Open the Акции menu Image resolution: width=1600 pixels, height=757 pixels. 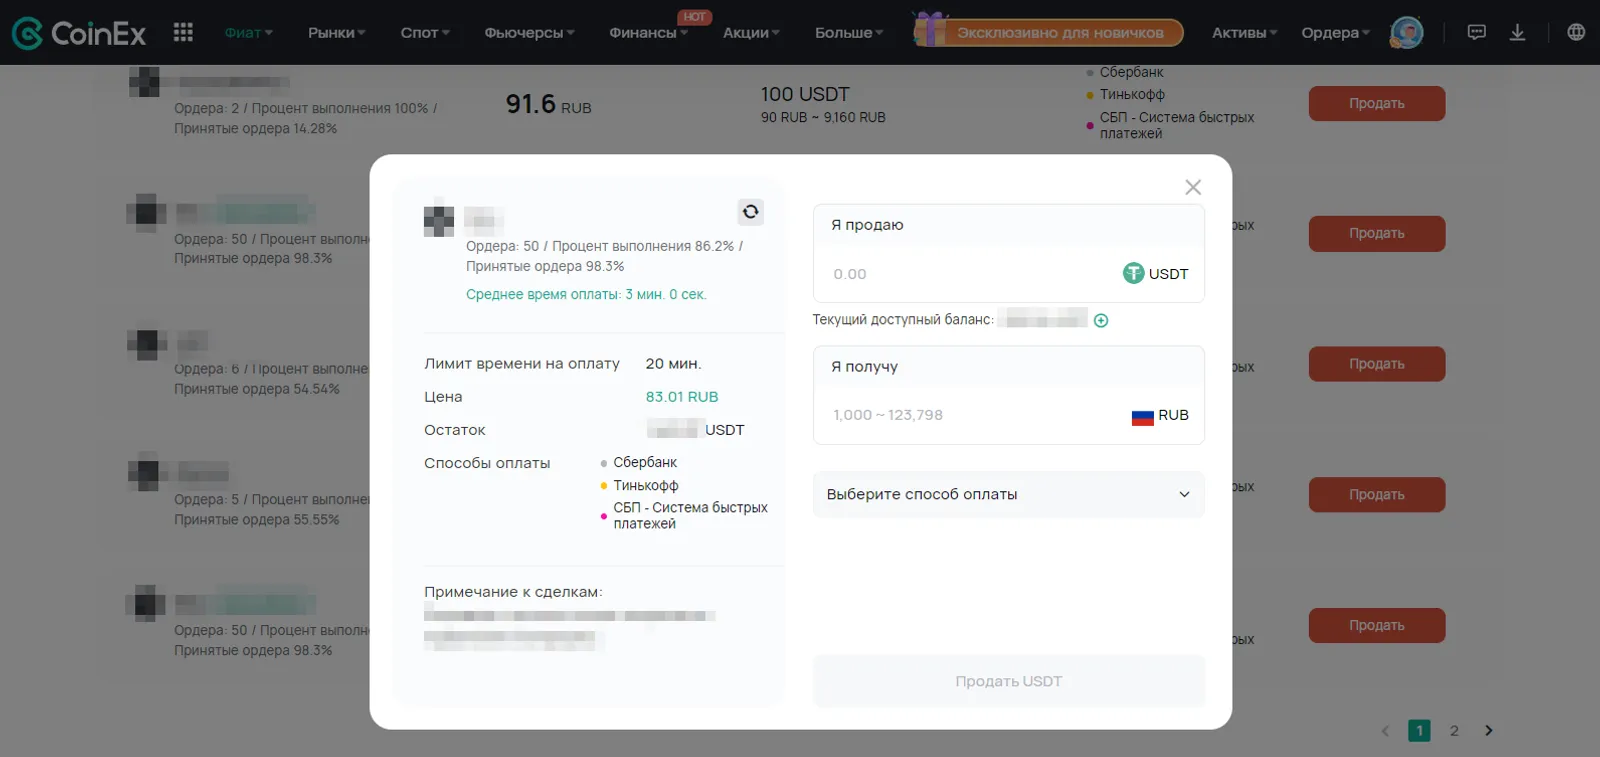tap(751, 33)
